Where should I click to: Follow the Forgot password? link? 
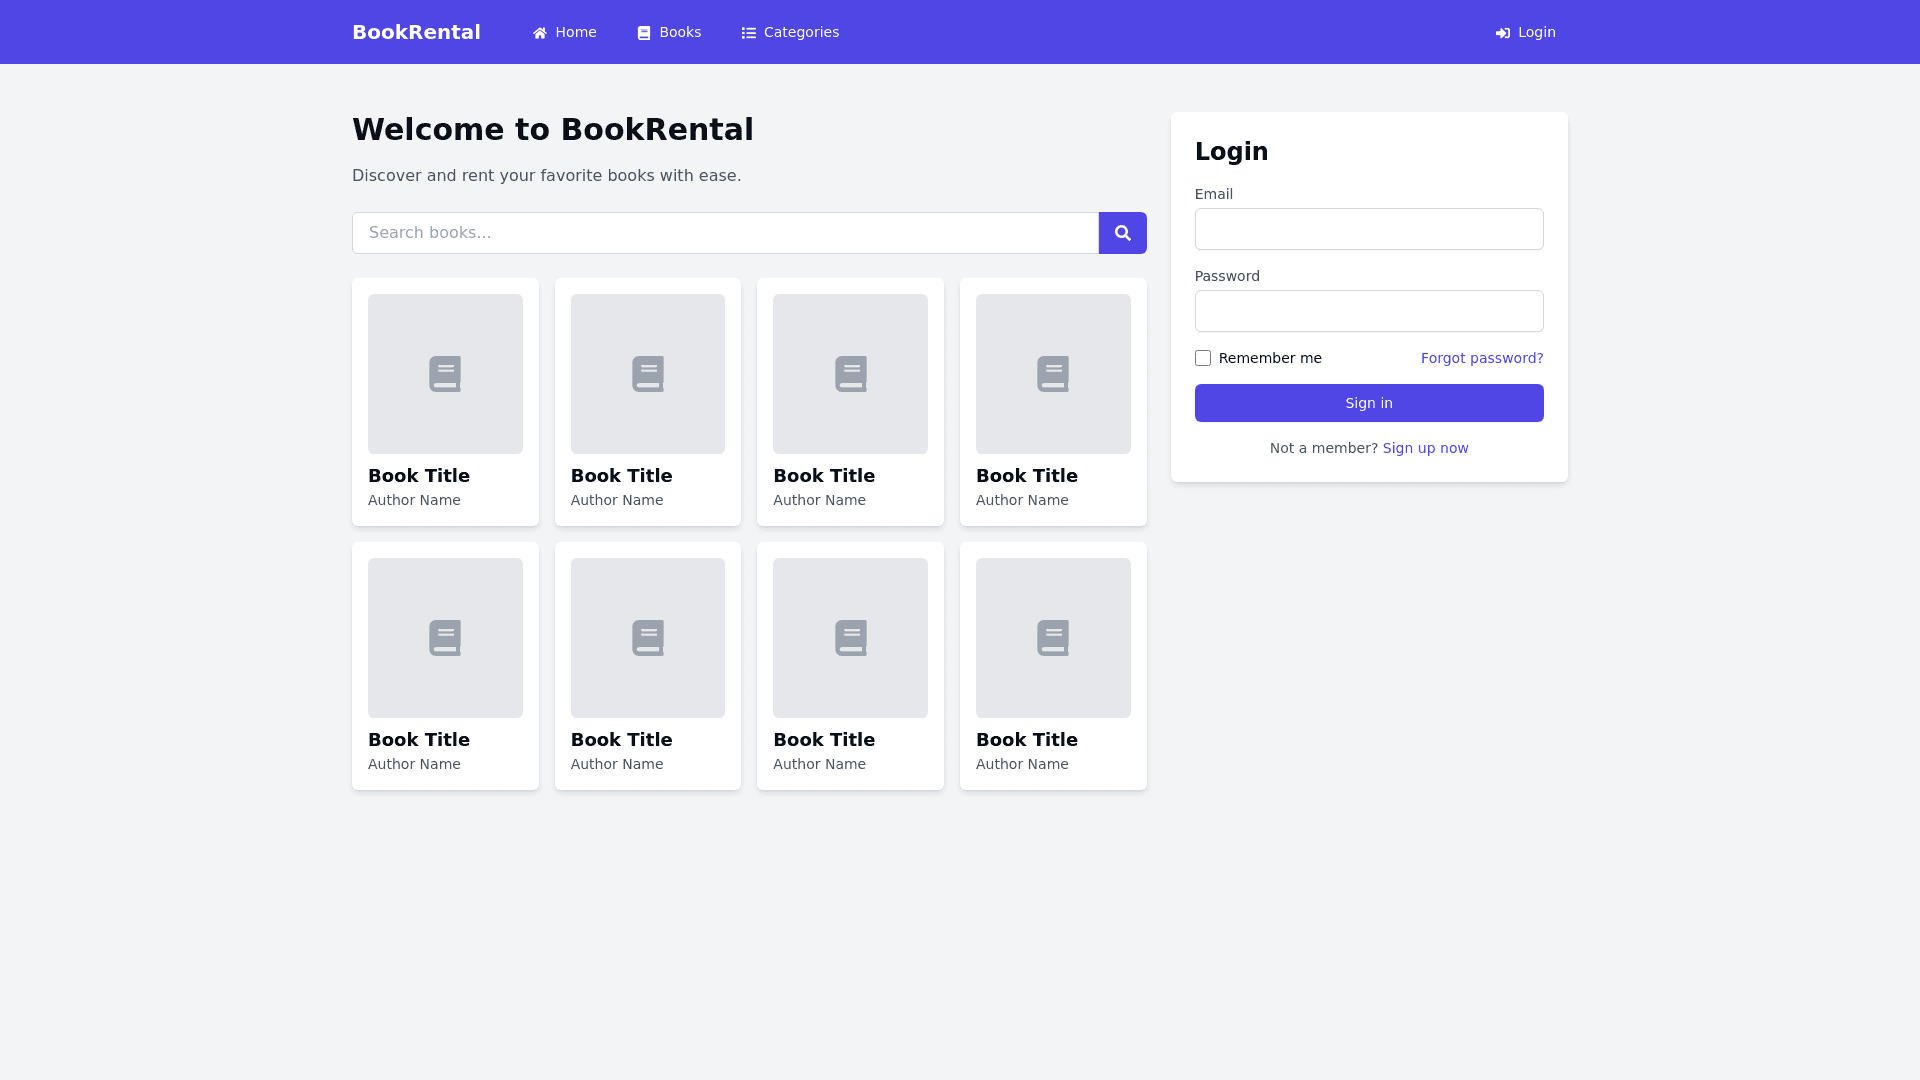click(1481, 358)
